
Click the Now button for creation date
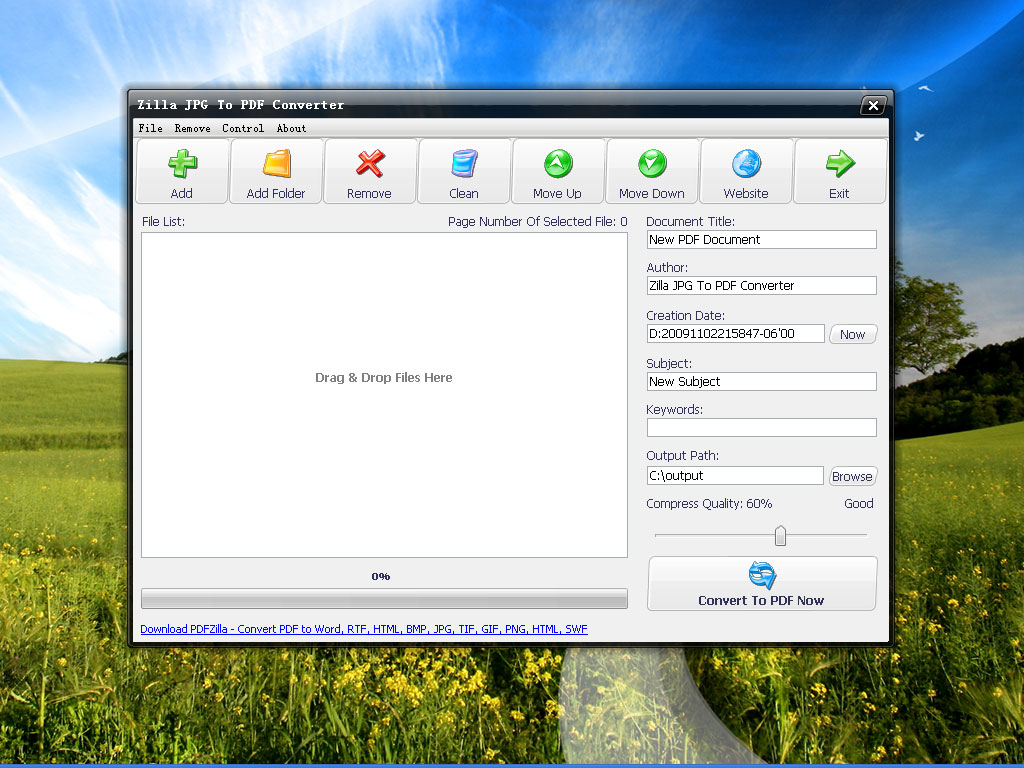853,334
